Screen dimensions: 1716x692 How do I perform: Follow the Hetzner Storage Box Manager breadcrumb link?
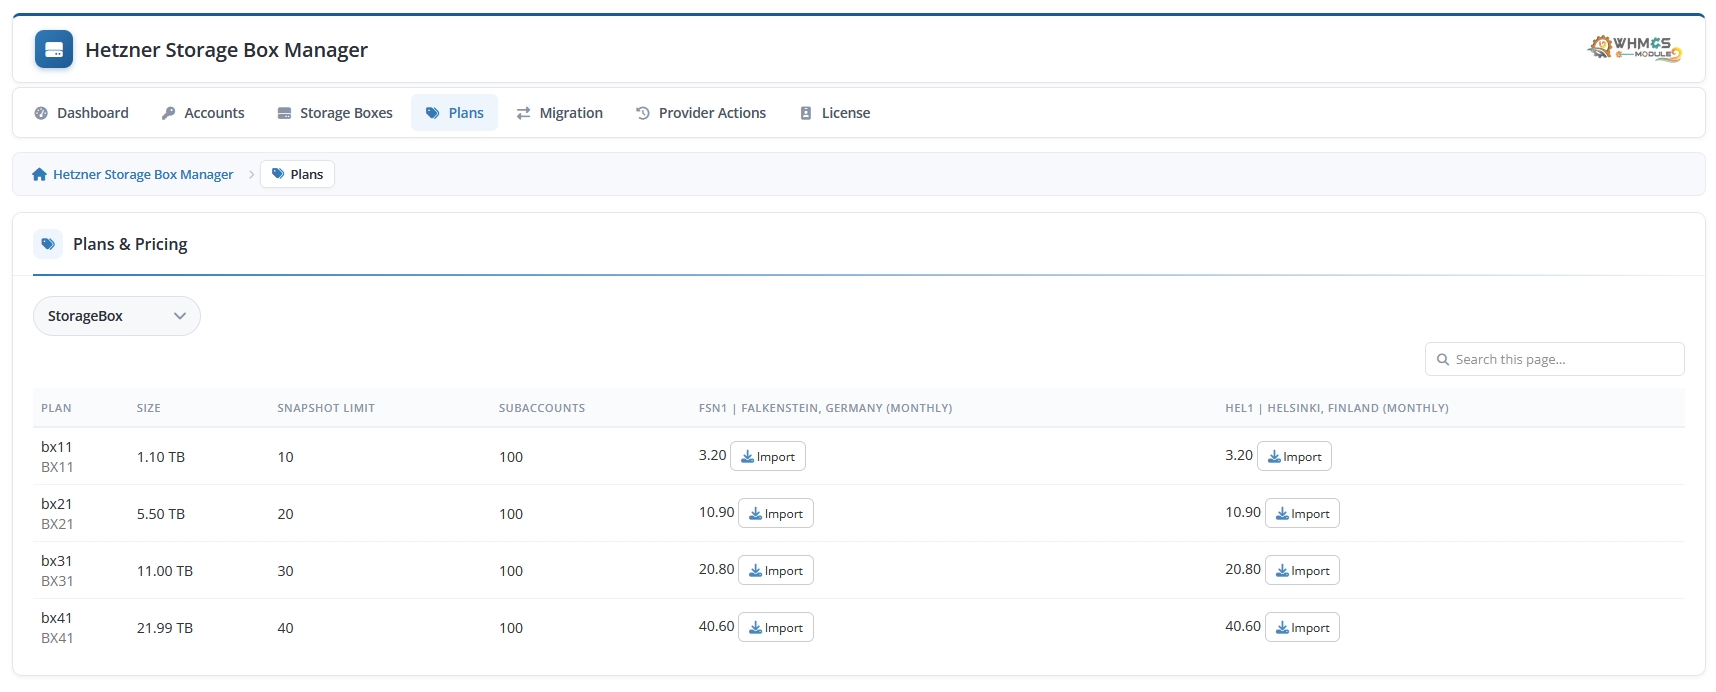[143, 174]
